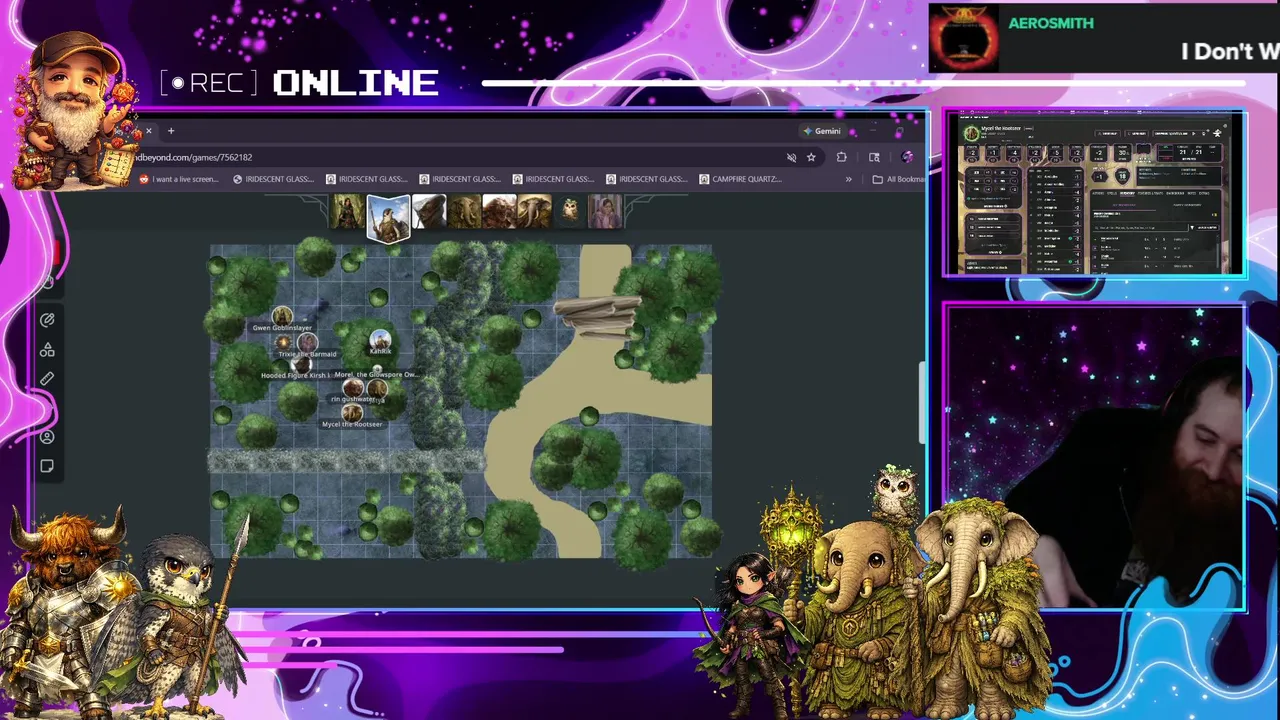Open the Chrome profile avatar
The image size is (1280, 720).
(x=907, y=157)
